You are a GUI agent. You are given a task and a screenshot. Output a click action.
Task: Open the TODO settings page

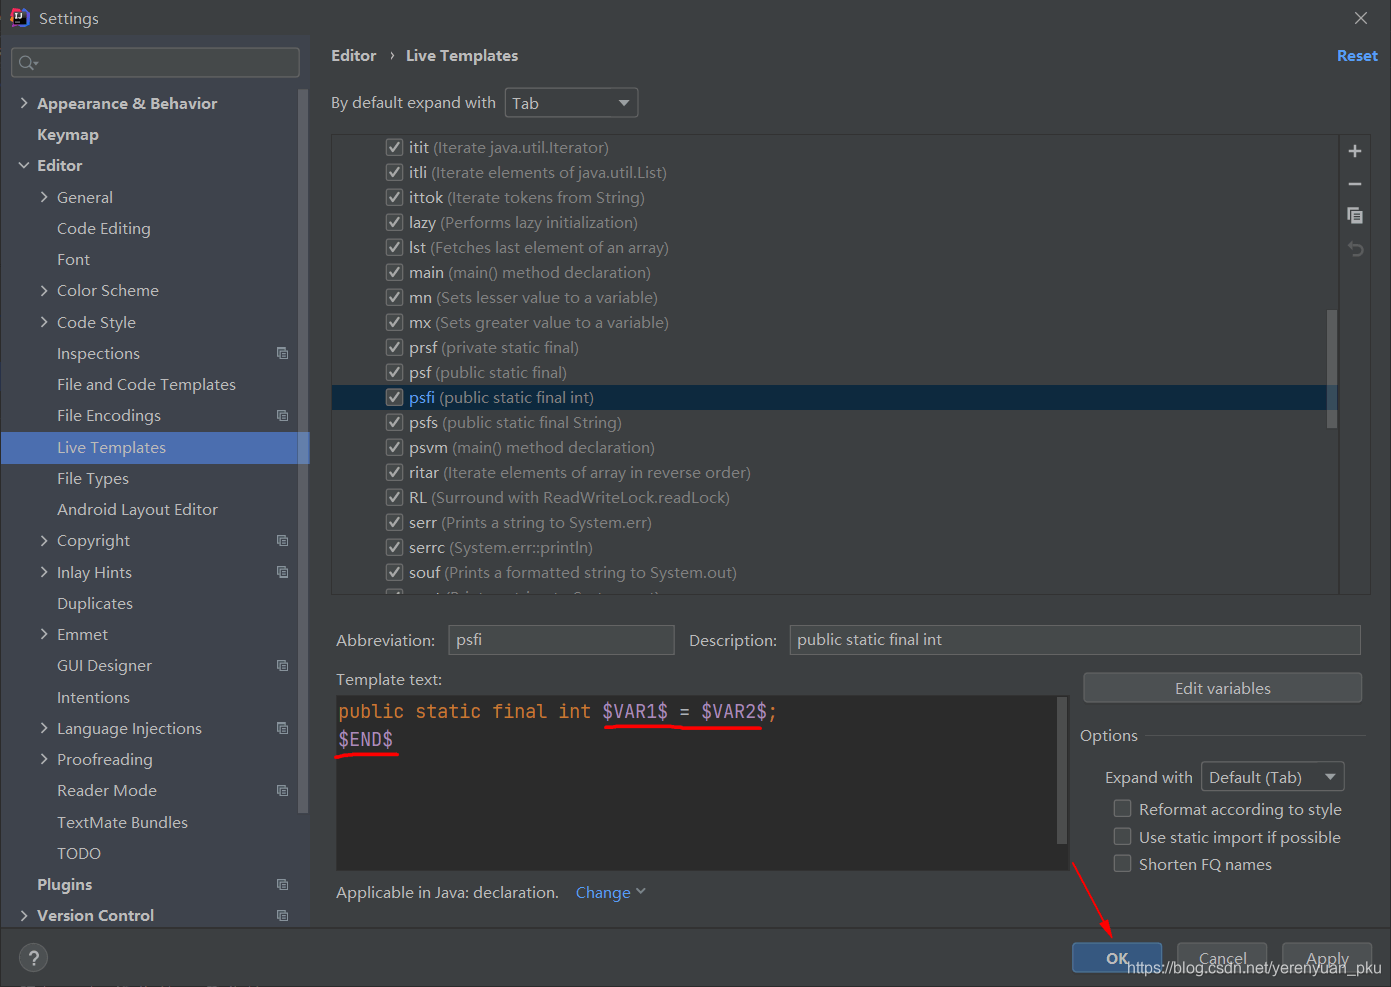[x=79, y=853]
